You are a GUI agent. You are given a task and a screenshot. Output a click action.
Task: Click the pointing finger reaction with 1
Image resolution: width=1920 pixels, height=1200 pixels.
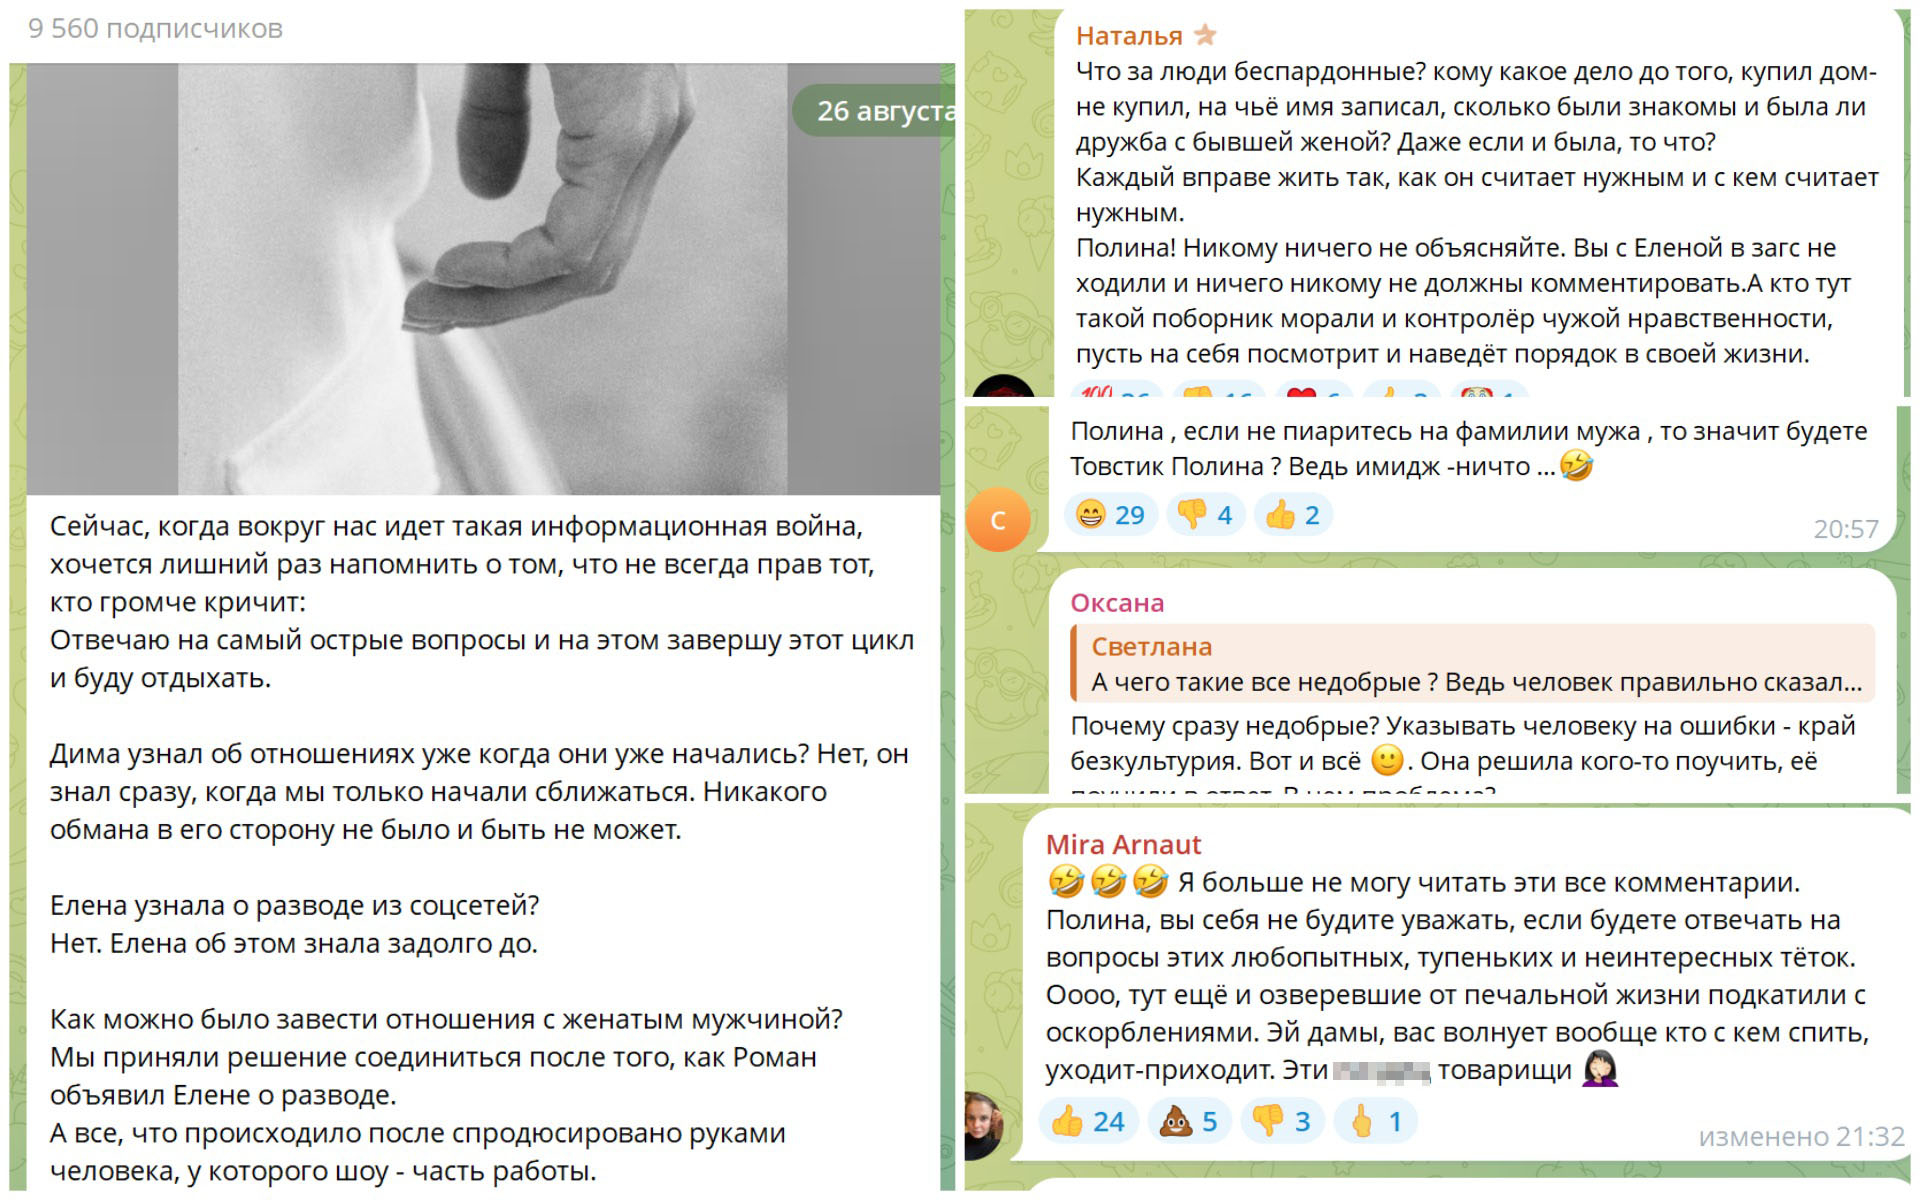coord(1375,1121)
